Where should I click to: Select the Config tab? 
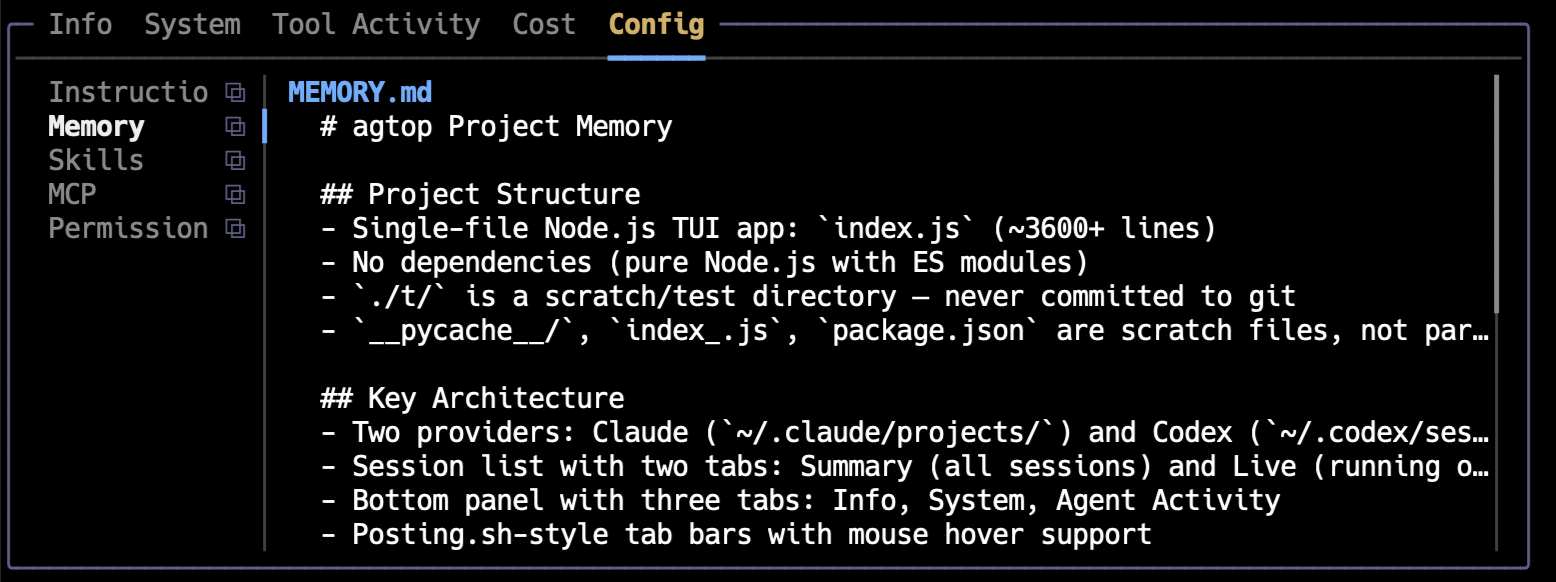point(656,24)
